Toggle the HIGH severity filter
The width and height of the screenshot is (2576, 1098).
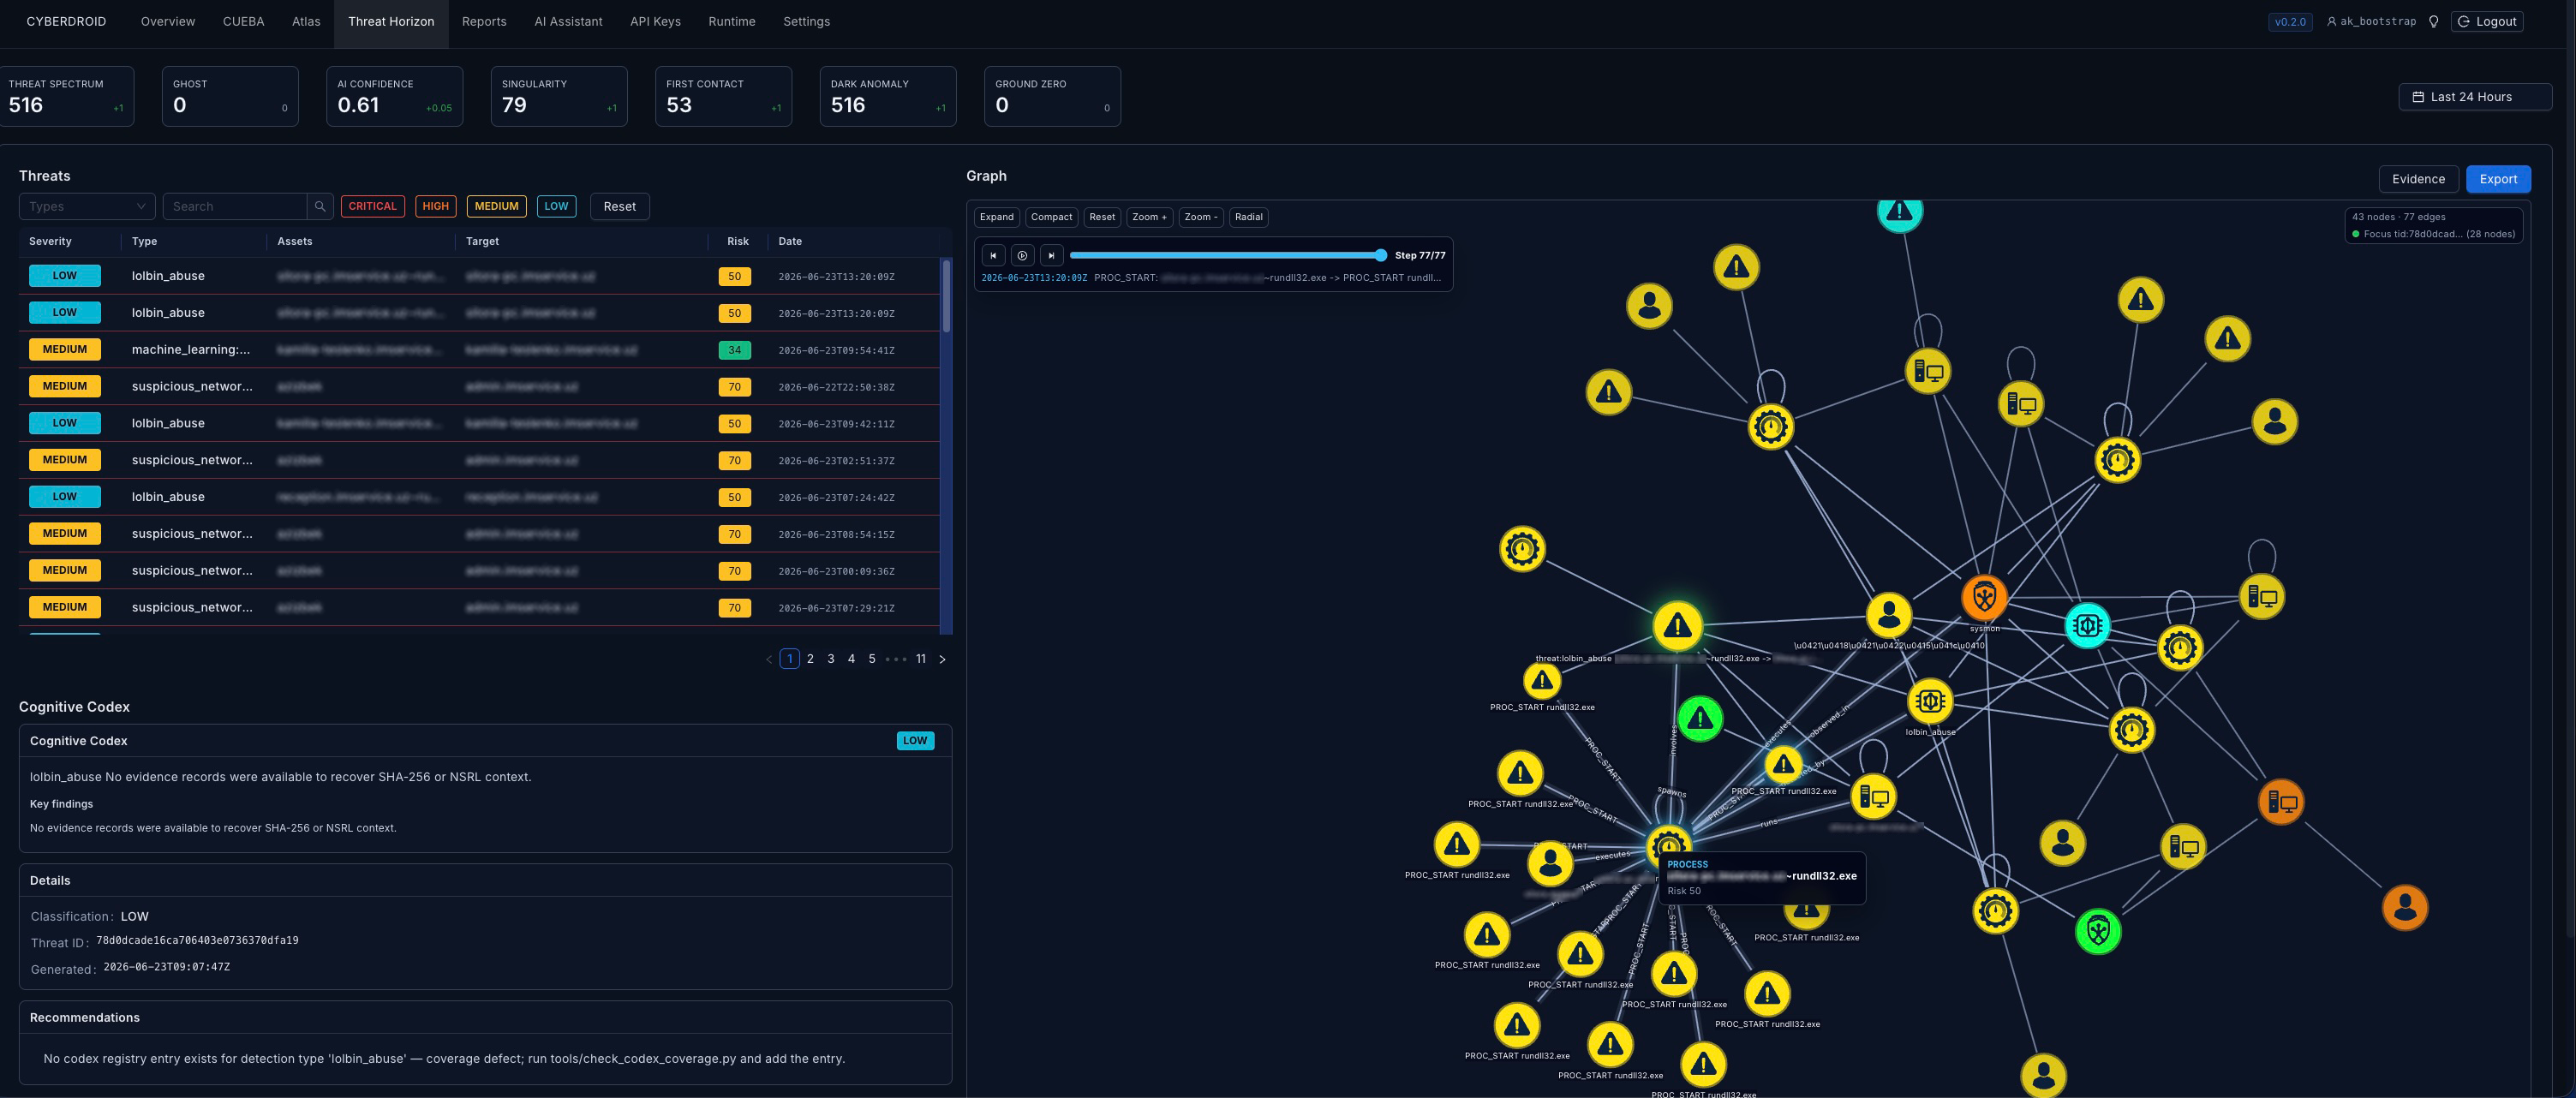click(x=435, y=206)
